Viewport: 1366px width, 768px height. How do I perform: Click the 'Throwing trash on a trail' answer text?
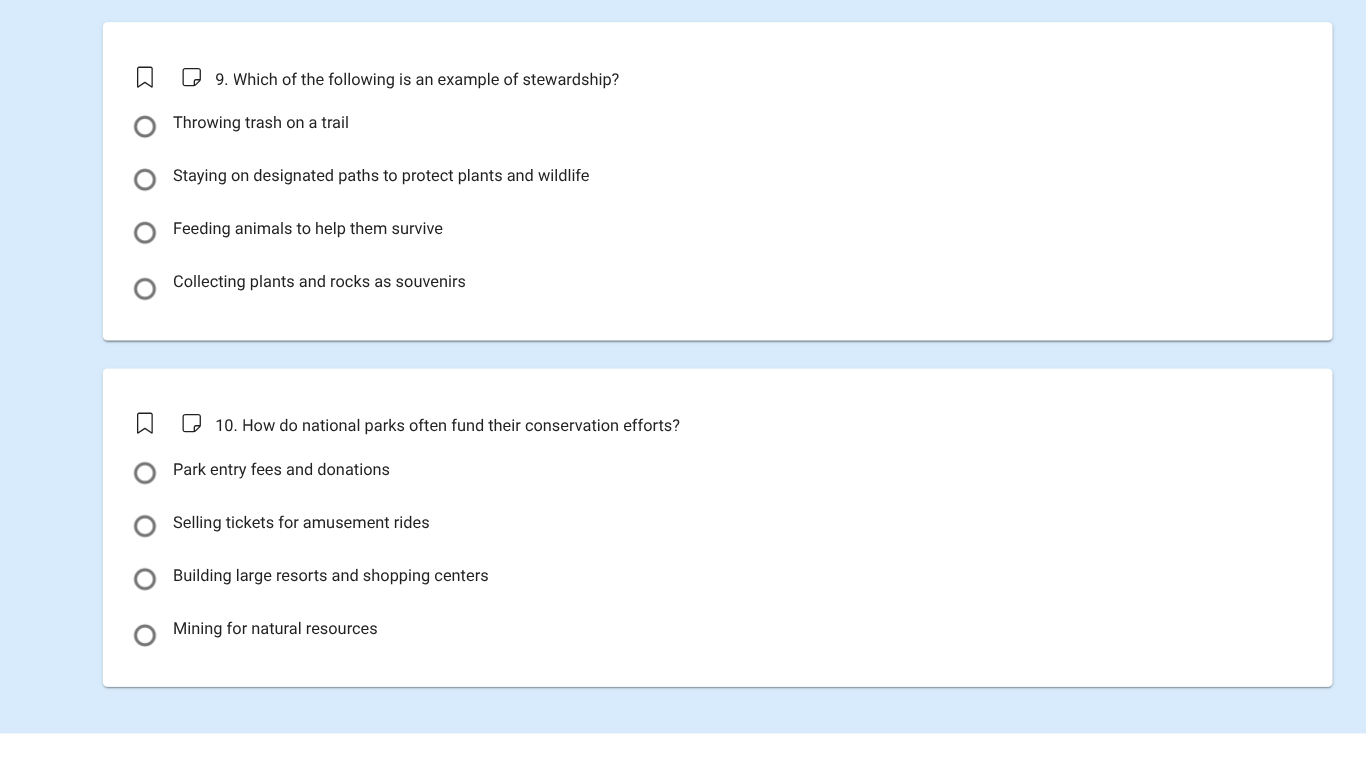260,123
